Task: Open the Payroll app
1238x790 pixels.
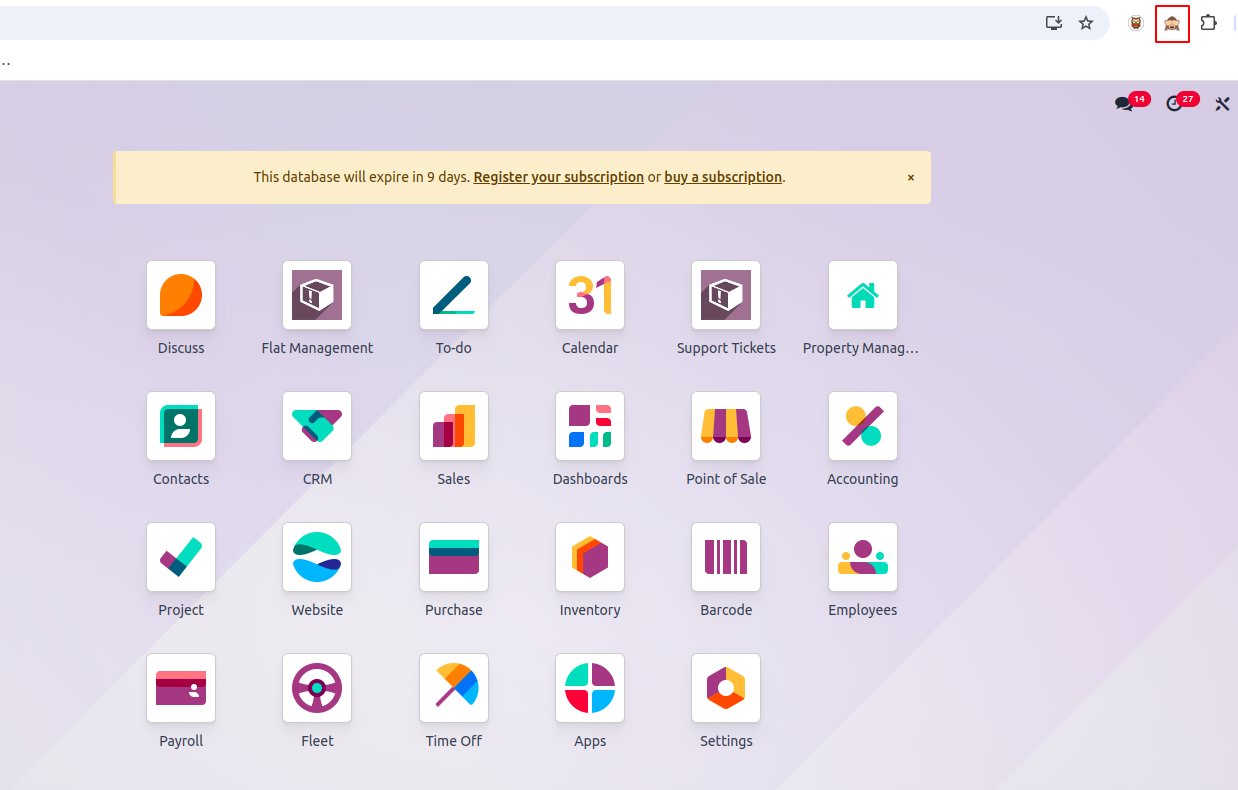Action: tap(181, 688)
